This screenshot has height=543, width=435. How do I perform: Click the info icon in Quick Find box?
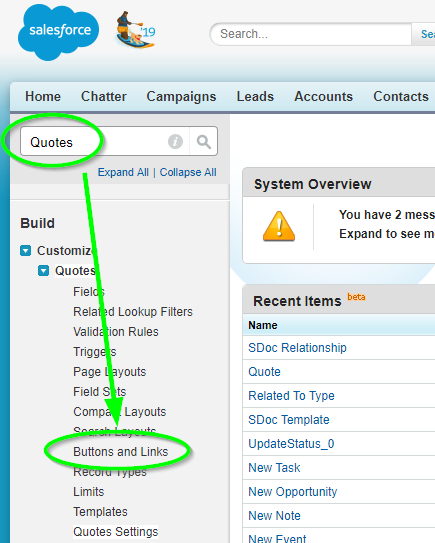coord(175,141)
